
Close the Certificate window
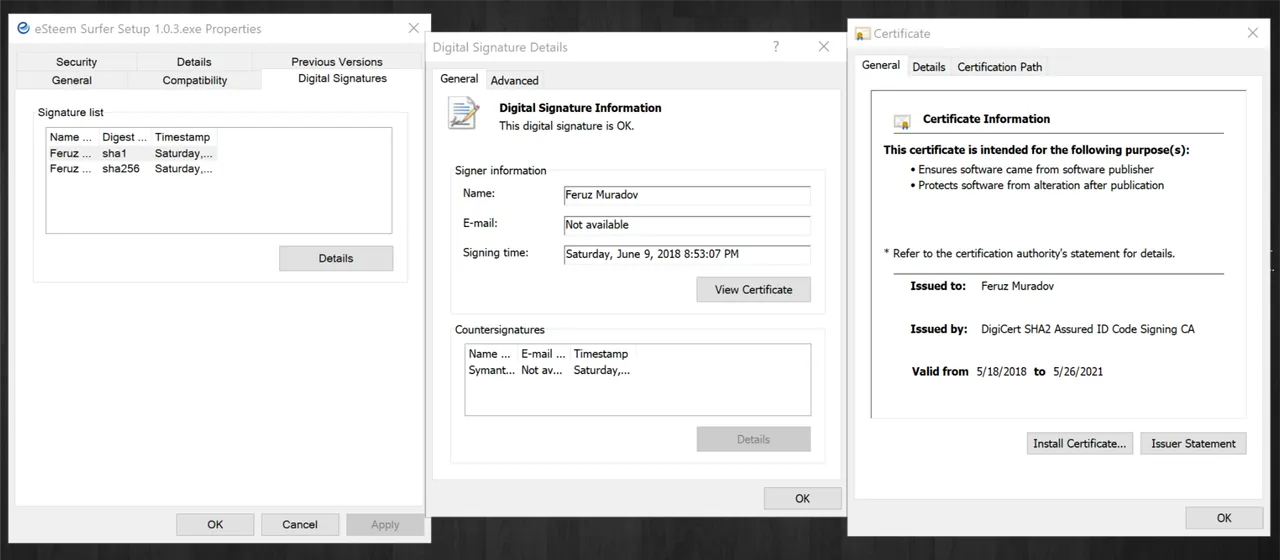[1253, 33]
